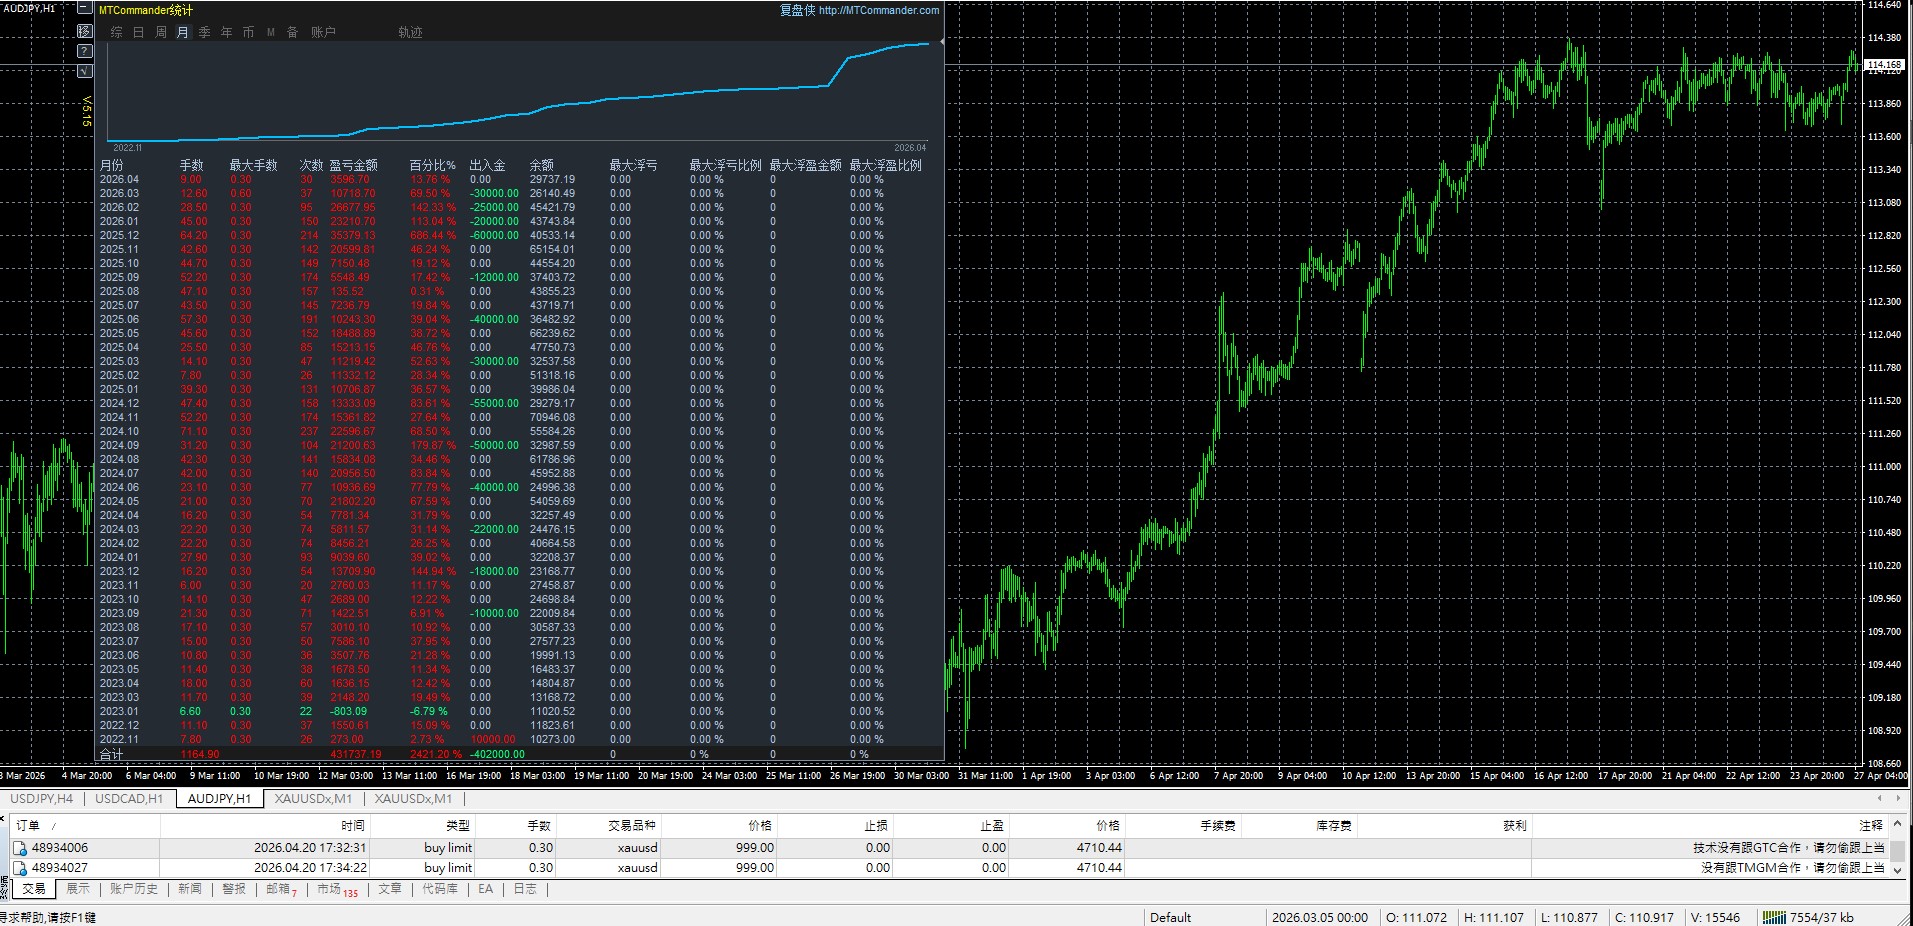The width and height of the screenshot is (1913, 926).
Task: Sort orders by the 时间 column header
Action: pyautogui.click(x=265, y=826)
